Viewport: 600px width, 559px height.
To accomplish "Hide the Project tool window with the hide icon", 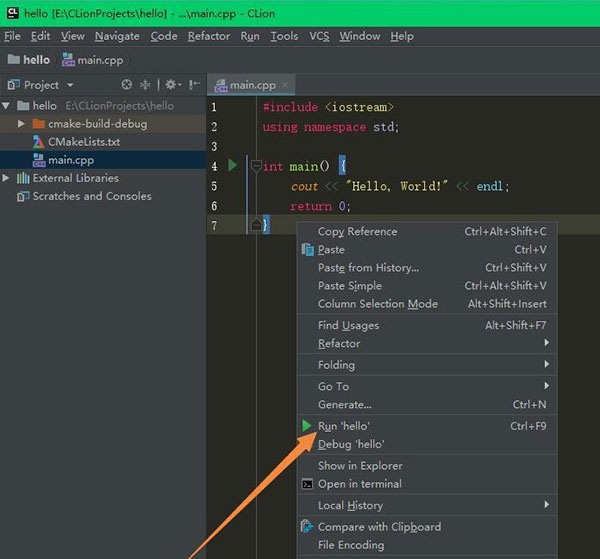I will pos(193,85).
